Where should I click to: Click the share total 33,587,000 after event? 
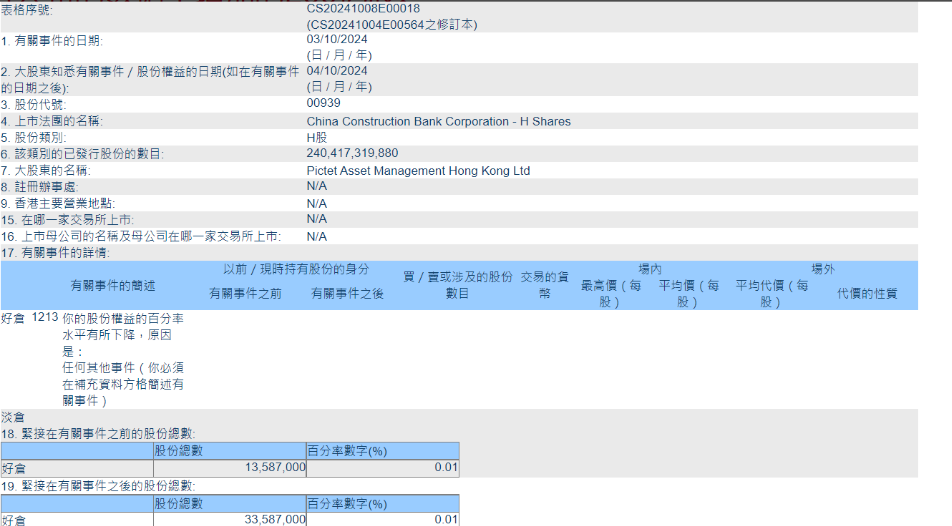[x=275, y=519]
